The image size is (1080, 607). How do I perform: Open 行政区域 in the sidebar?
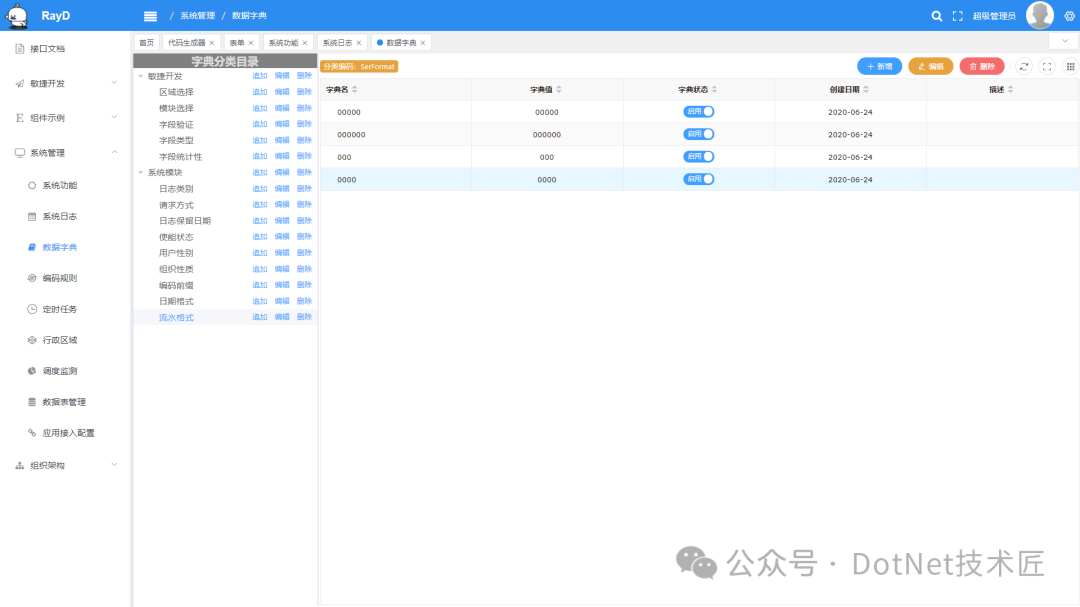(x=60, y=340)
